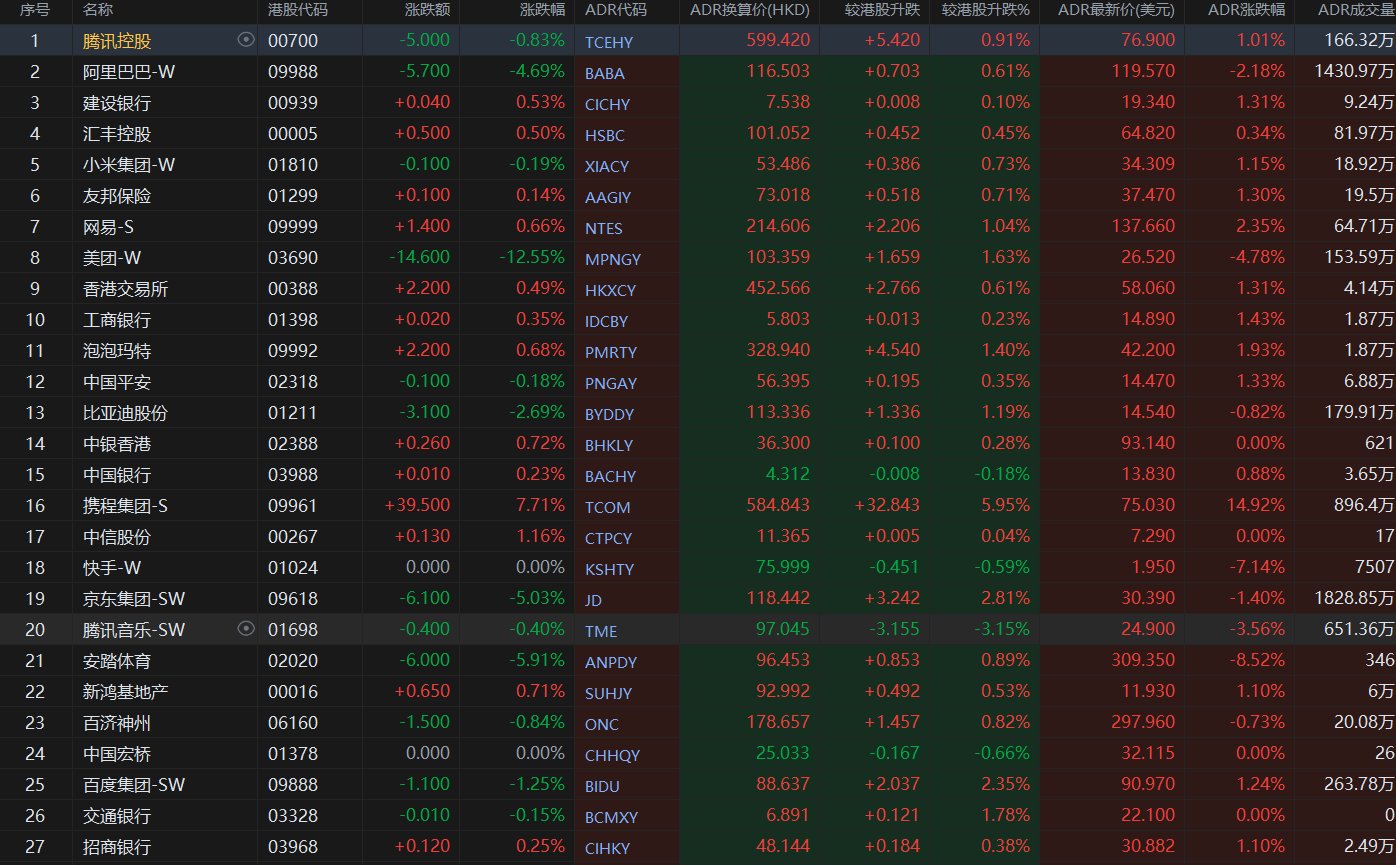Click ADR code BIDU

tap(603, 786)
